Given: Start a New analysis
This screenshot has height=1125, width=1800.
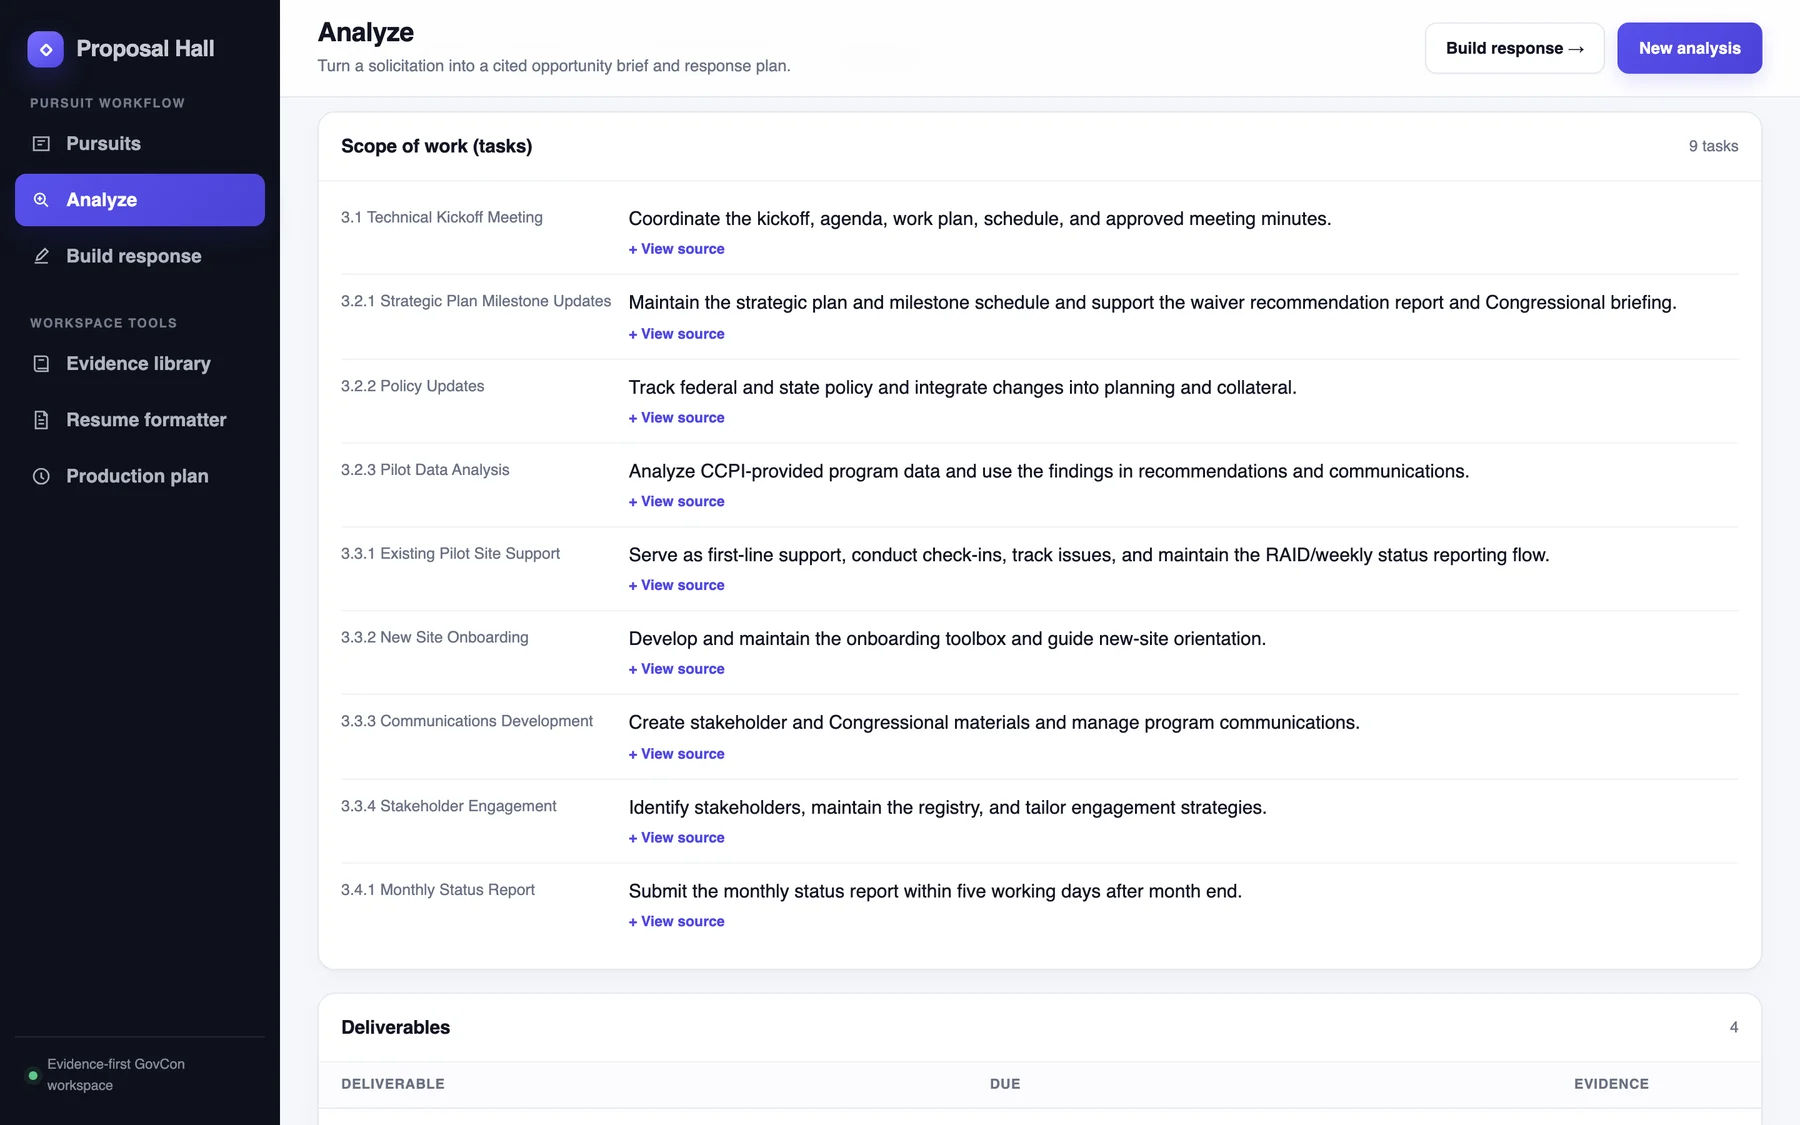Looking at the screenshot, I should pyautogui.click(x=1689, y=48).
